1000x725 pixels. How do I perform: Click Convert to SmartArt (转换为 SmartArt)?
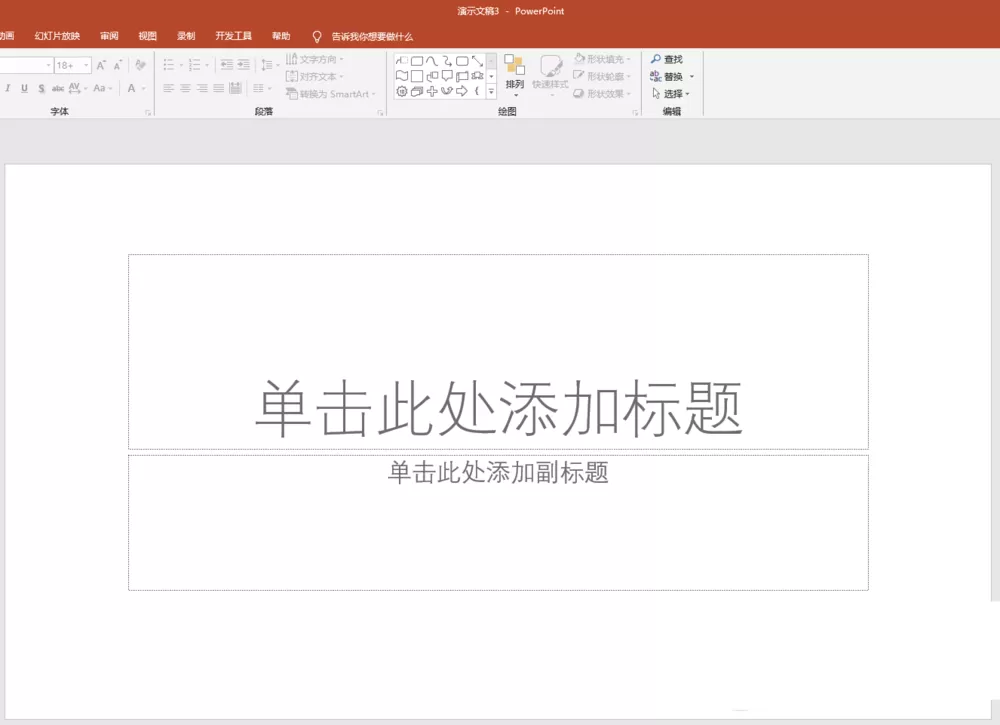[331, 94]
